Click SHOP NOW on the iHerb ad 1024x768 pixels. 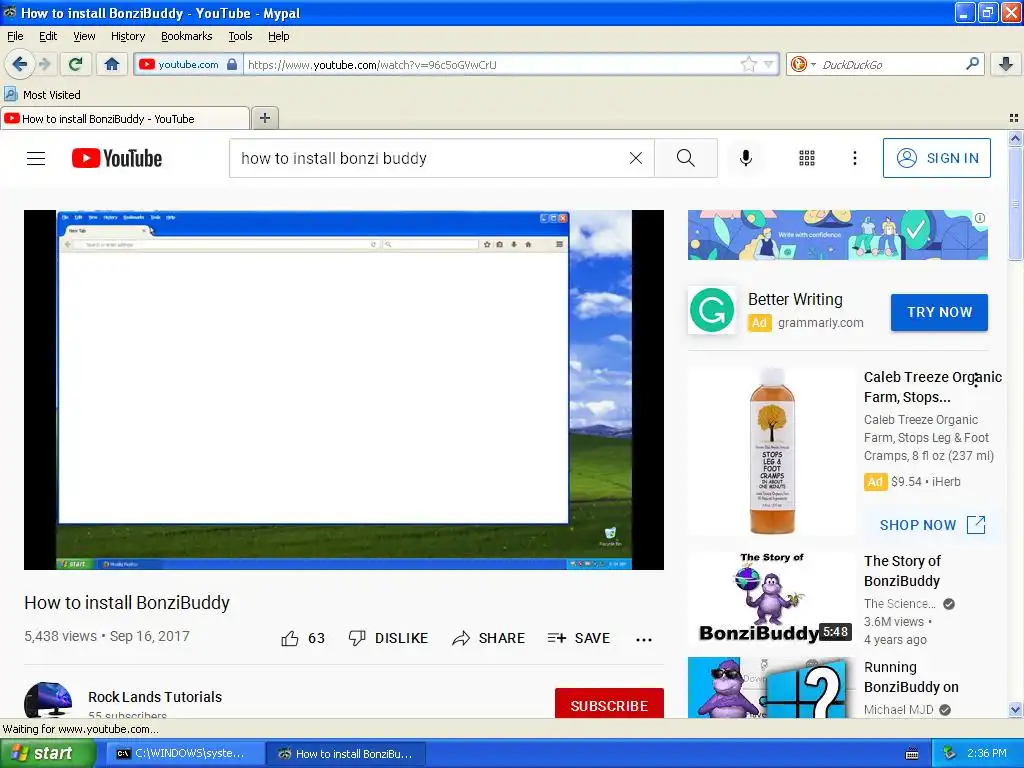coord(932,524)
